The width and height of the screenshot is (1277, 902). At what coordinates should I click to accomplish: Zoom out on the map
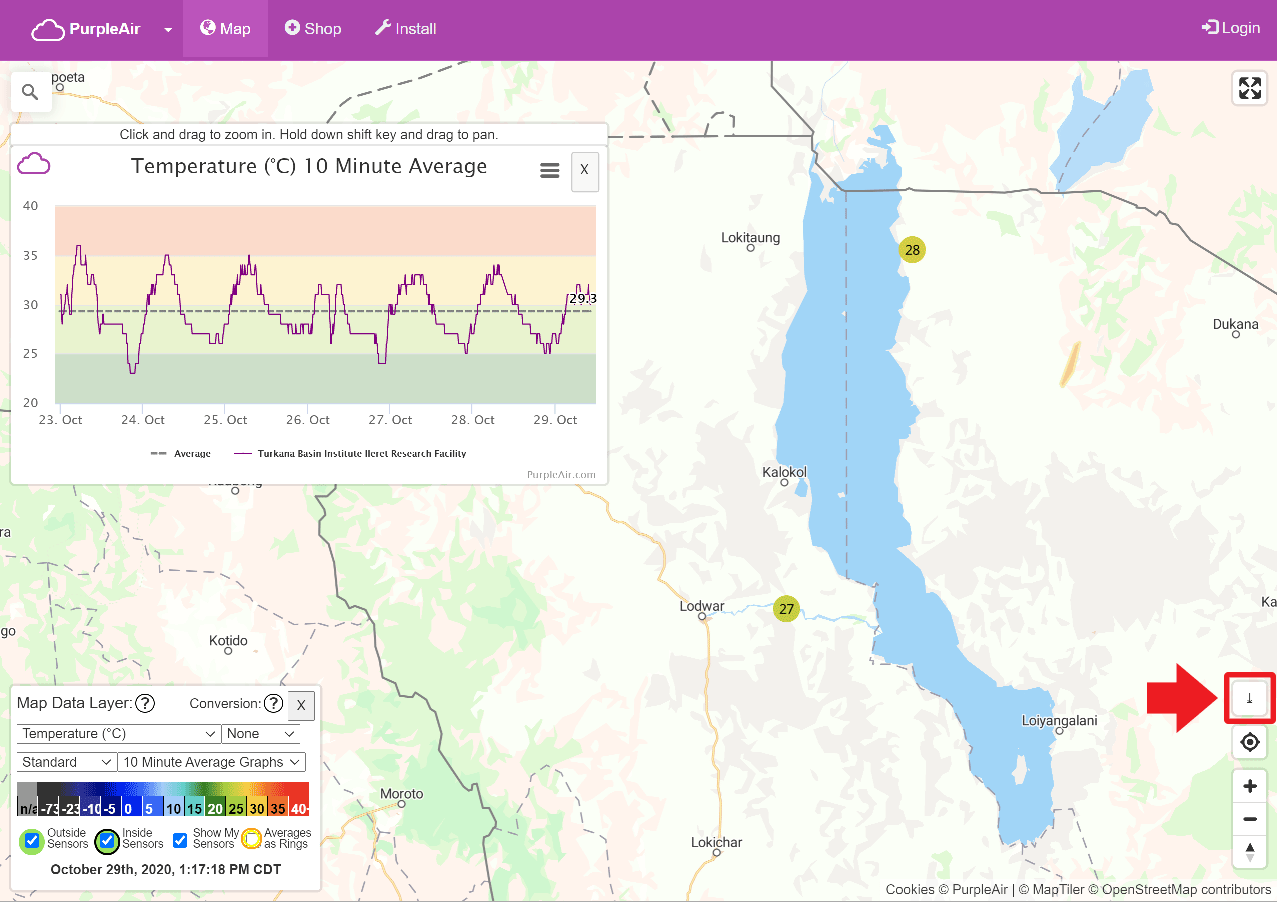point(1249,820)
